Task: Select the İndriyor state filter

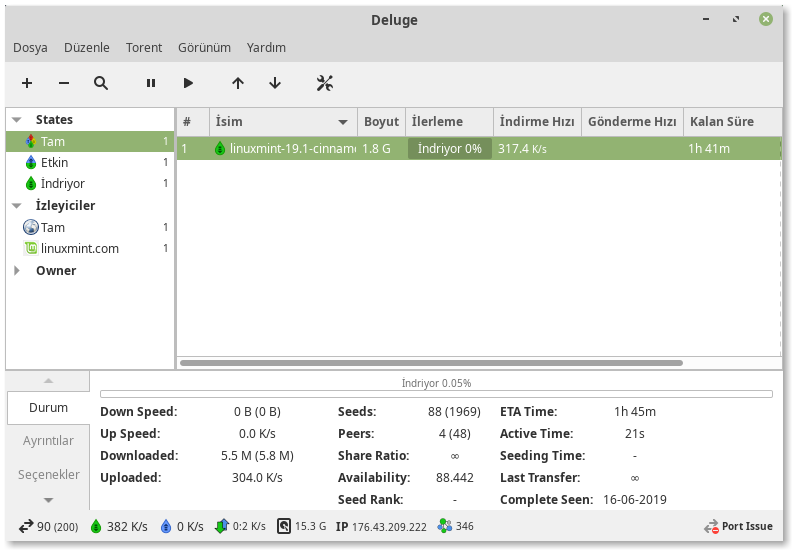Action: coord(90,183)
